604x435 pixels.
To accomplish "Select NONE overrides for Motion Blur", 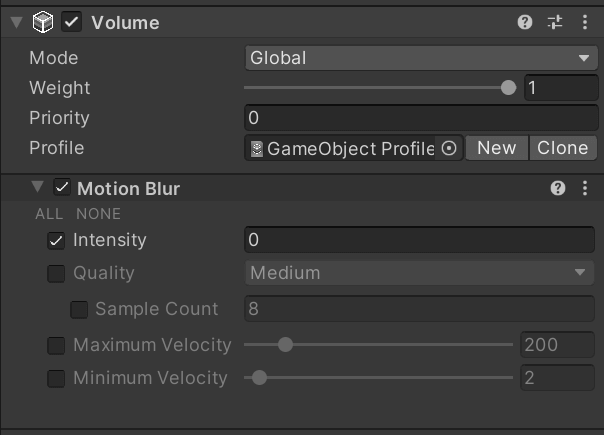I will tap(98, 214).
